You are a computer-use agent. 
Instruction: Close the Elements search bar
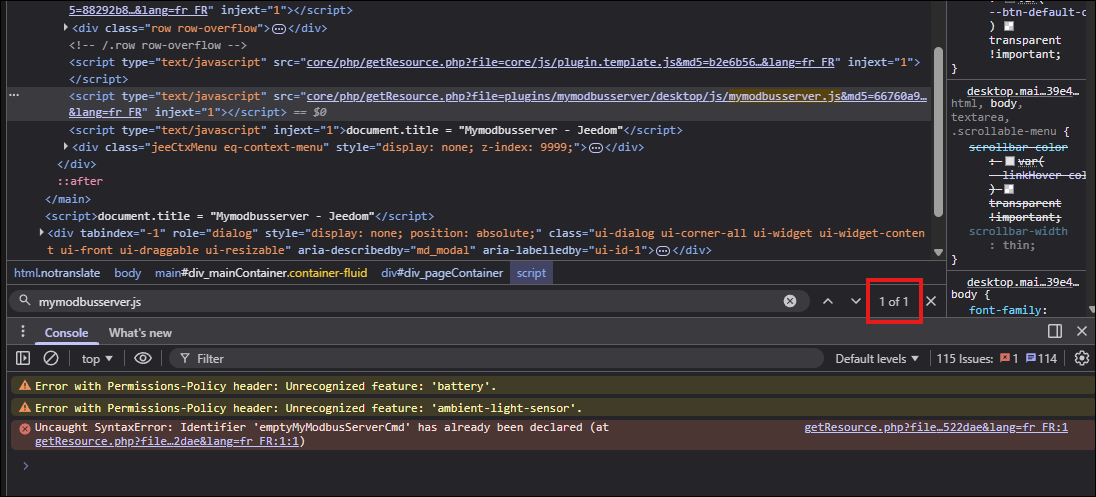(x=931, y=301)
